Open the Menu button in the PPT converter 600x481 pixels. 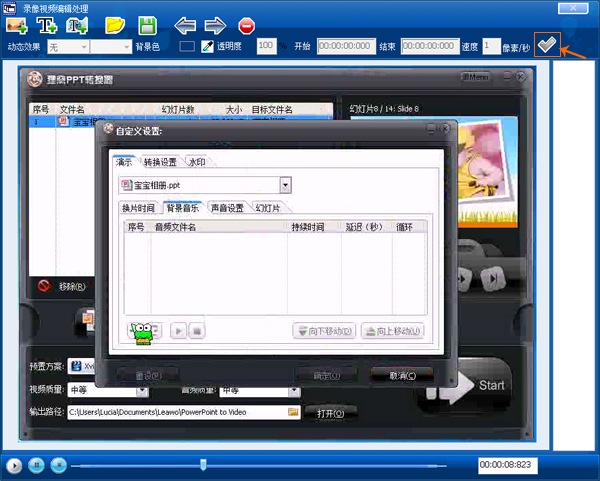click(476, 77)
